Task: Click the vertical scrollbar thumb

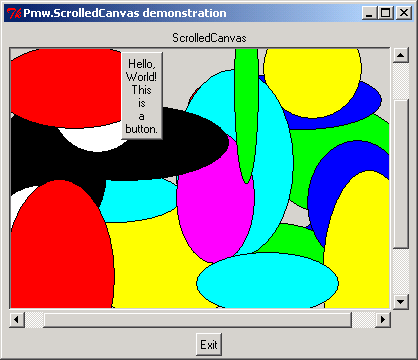Action: pyautogui.click(x=401, y=174)
